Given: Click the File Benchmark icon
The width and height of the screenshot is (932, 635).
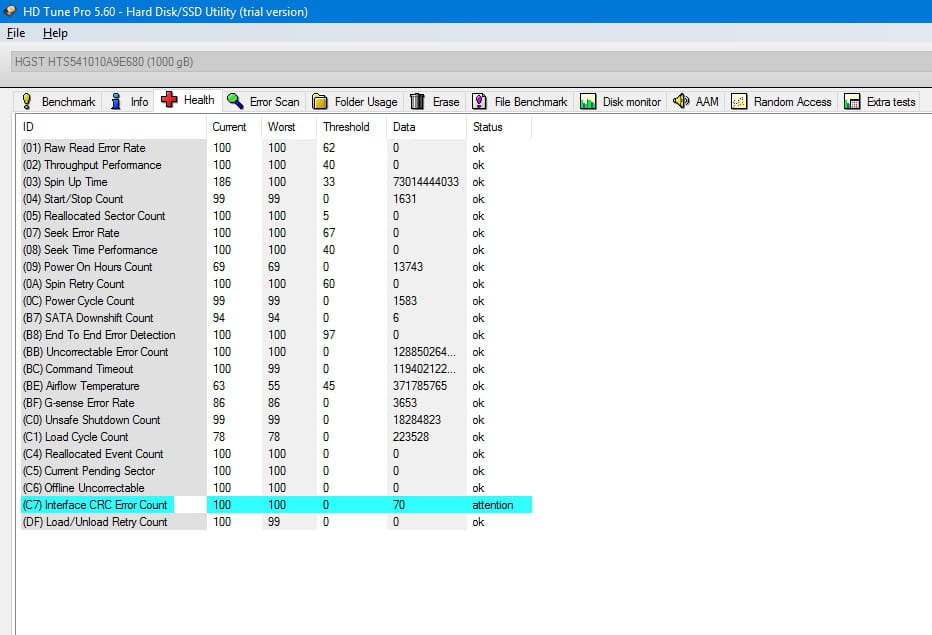Looking at the screenshot, I should (x=480, y=101).
